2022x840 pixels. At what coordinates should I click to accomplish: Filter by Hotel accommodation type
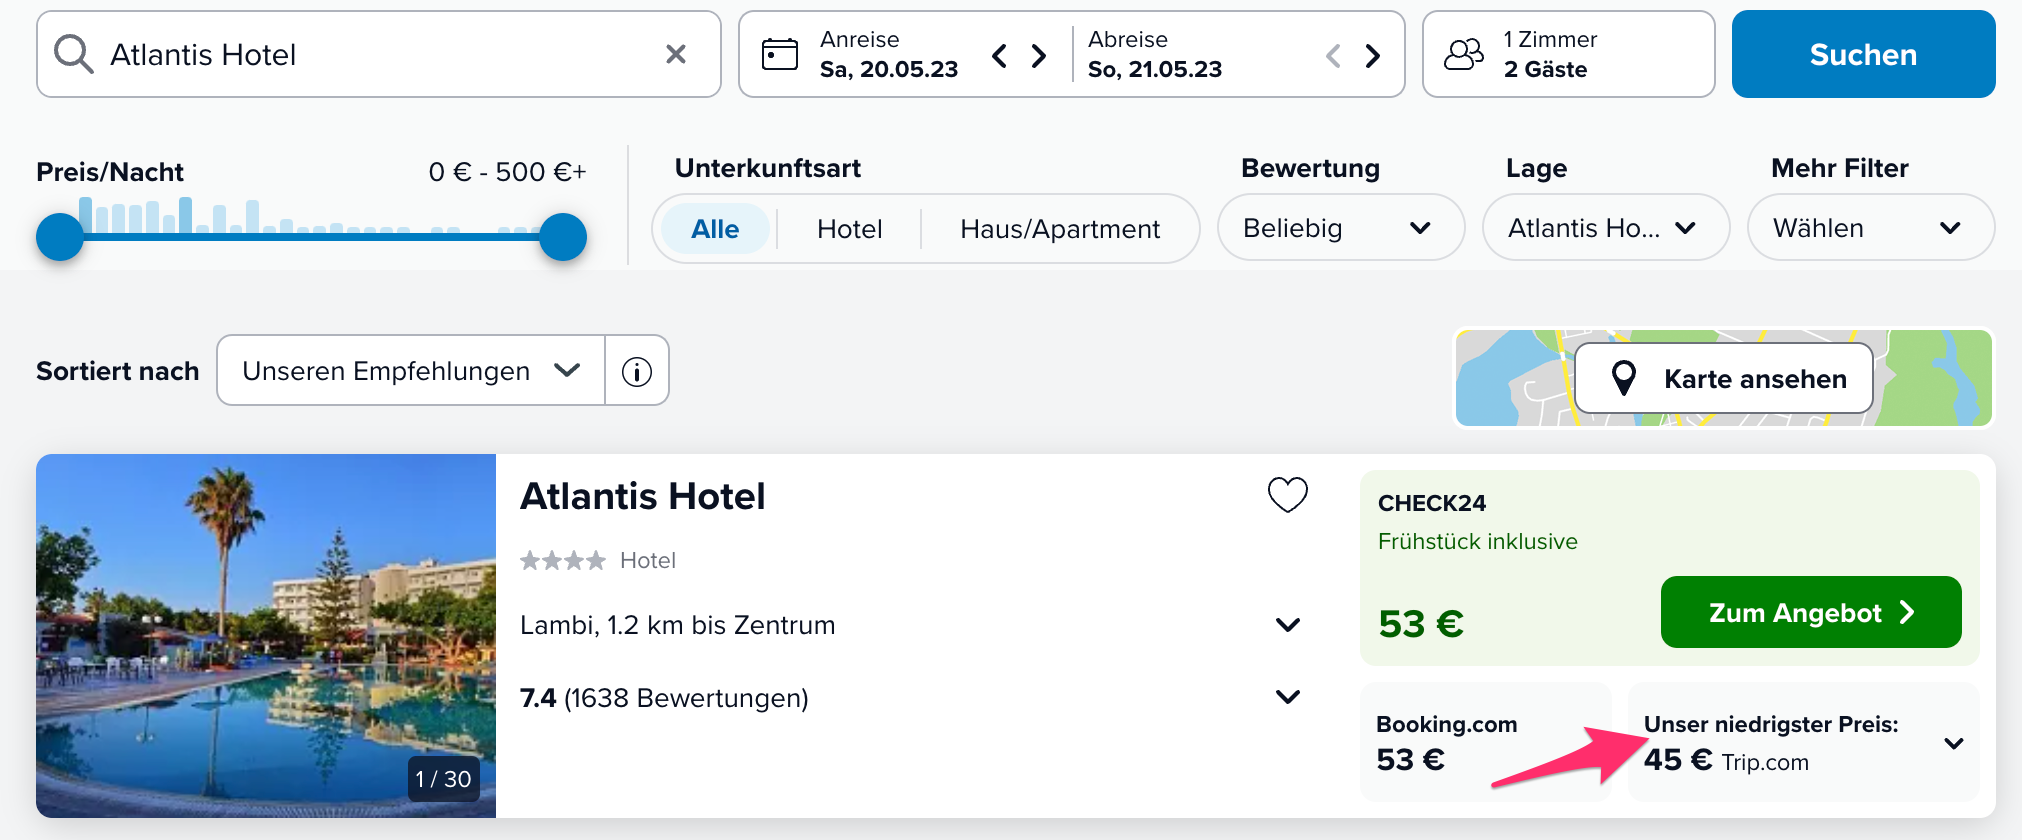[849, 229]
